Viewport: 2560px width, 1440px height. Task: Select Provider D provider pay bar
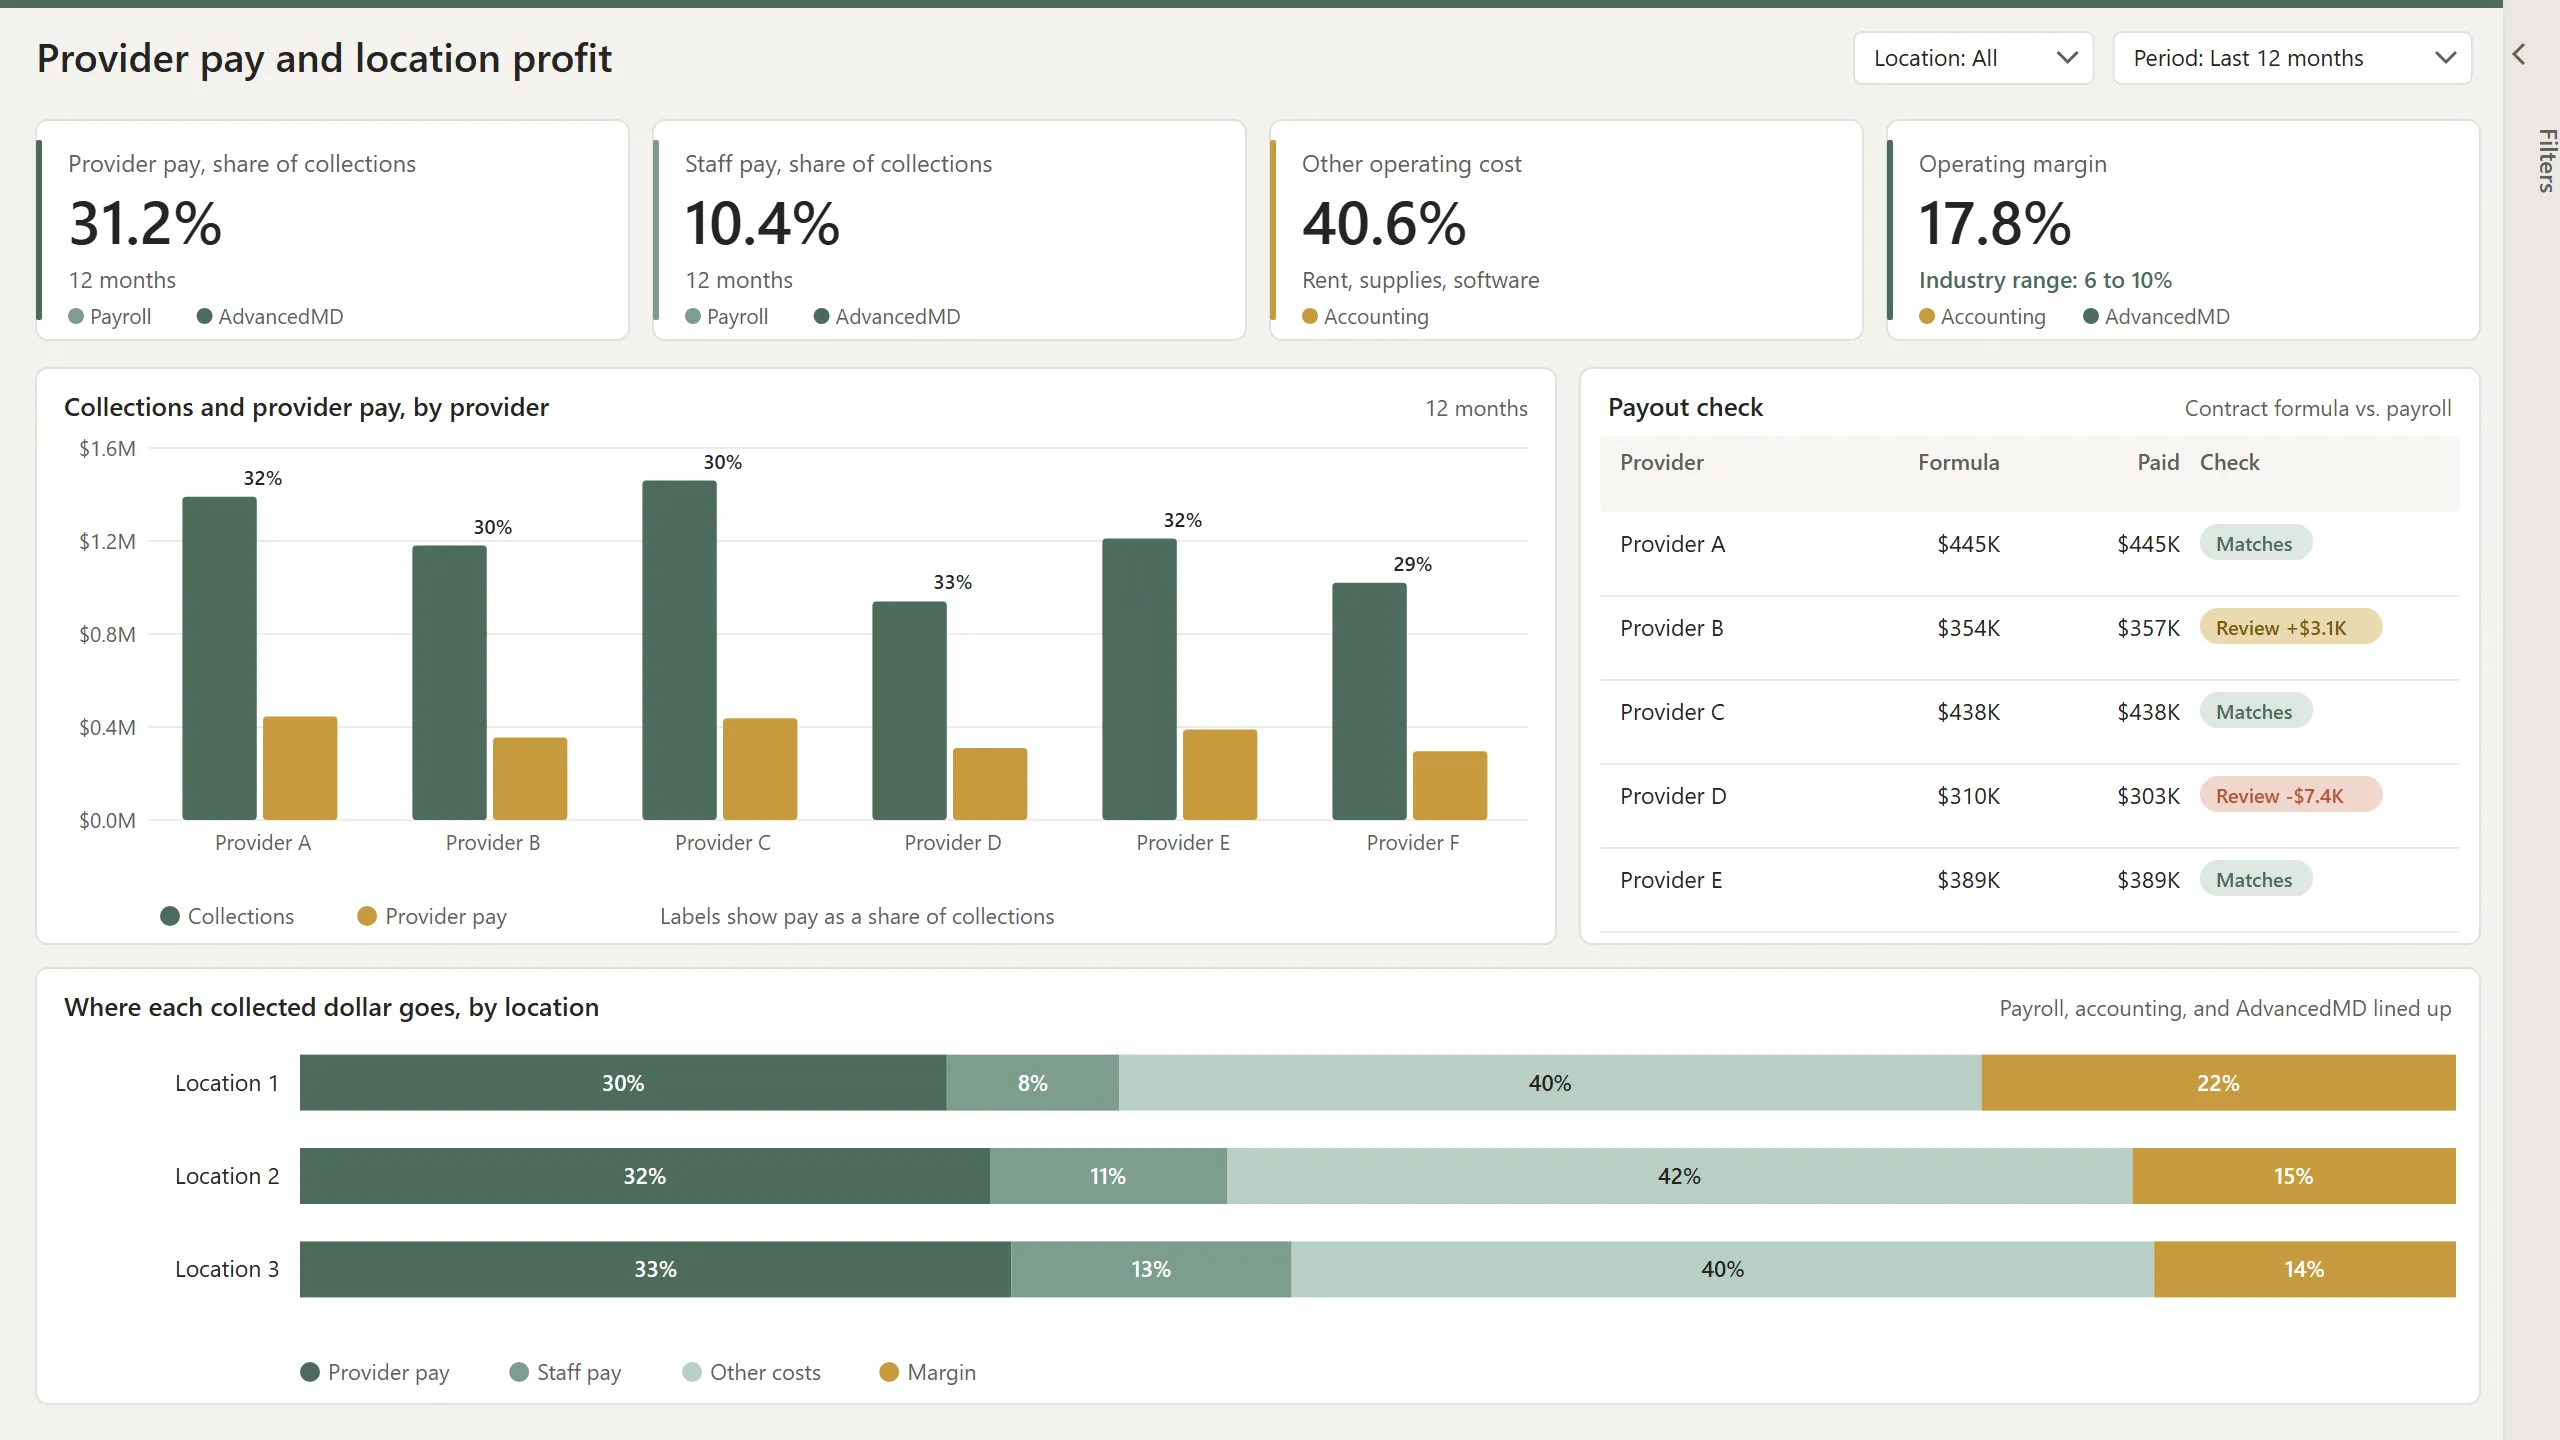990,784
